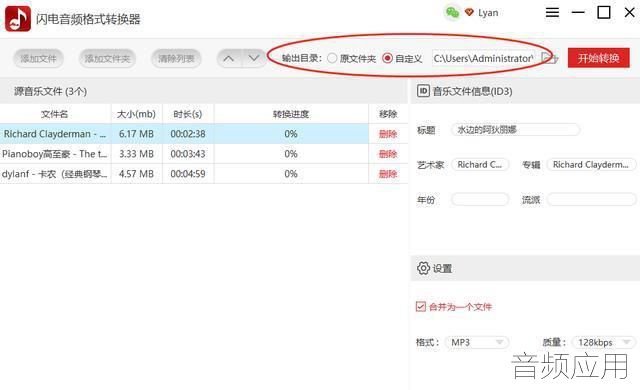
Task: Select the 原文件夹 radio option
Action: point(332,58)
